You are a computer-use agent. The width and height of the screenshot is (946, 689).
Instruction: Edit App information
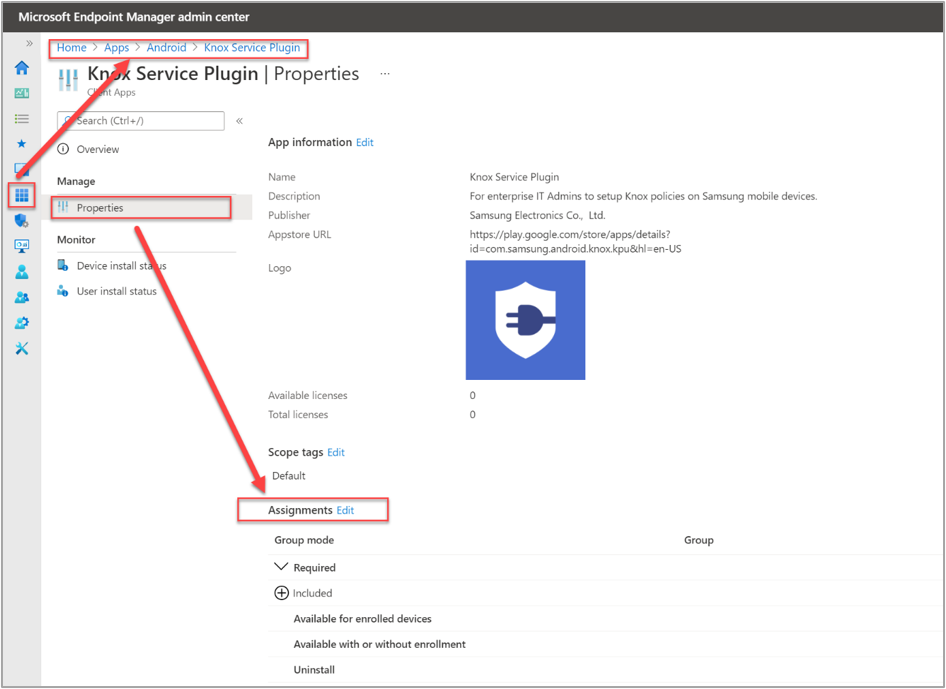coord(364,142)
